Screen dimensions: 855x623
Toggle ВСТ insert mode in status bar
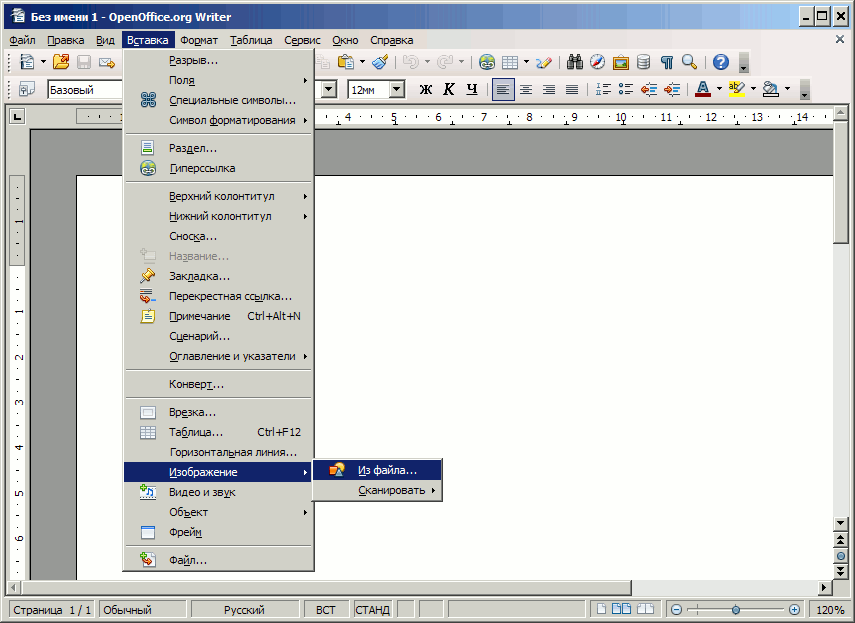[326, 610]
